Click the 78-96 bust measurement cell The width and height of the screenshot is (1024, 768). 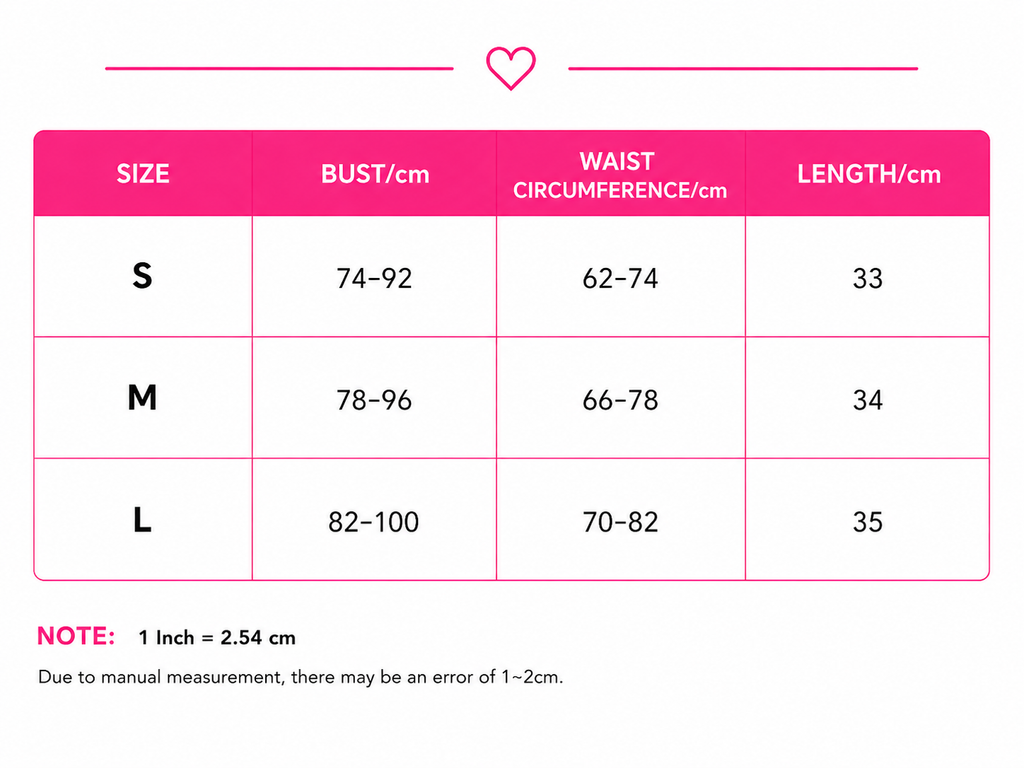coord(374,400)
